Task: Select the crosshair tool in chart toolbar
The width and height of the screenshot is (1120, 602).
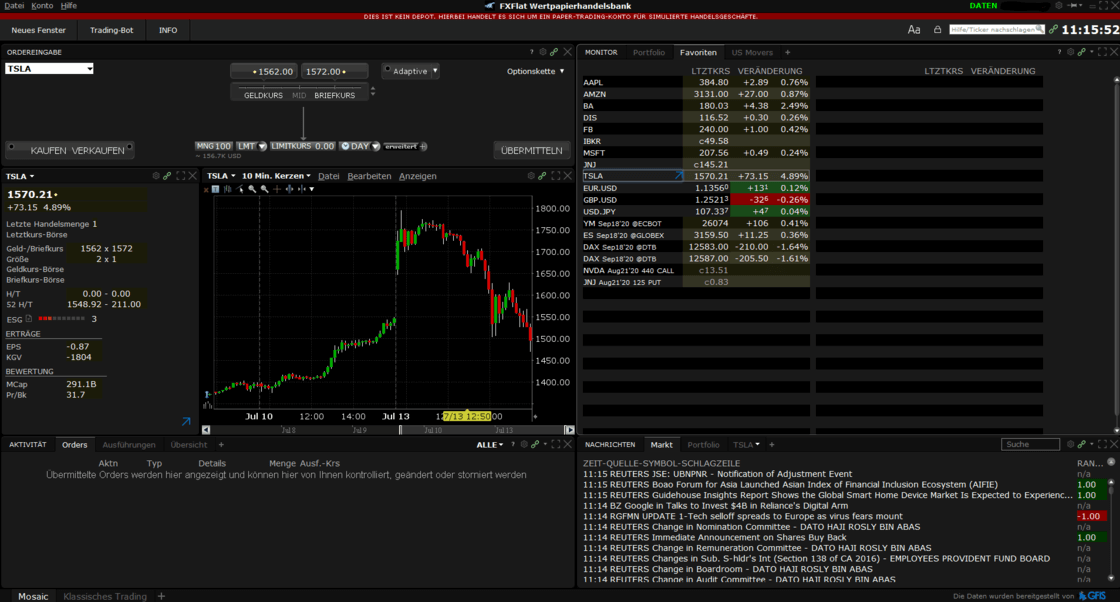Action: 277,189
